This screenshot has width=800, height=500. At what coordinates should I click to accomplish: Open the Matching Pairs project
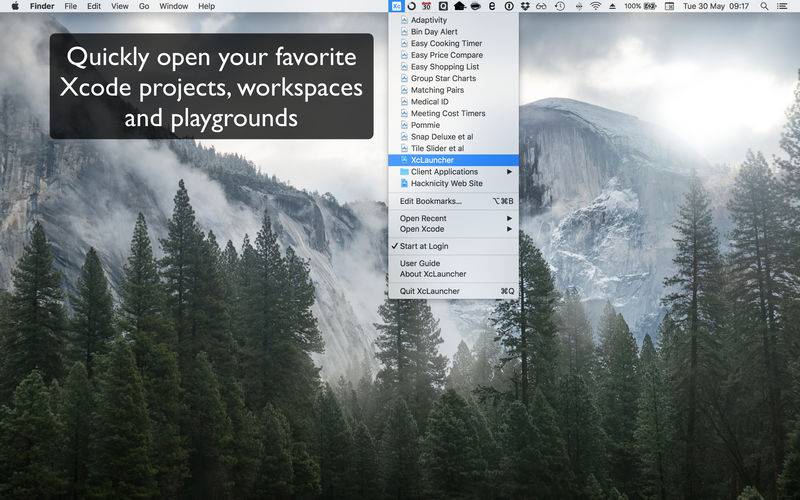[x=453, y=90]
